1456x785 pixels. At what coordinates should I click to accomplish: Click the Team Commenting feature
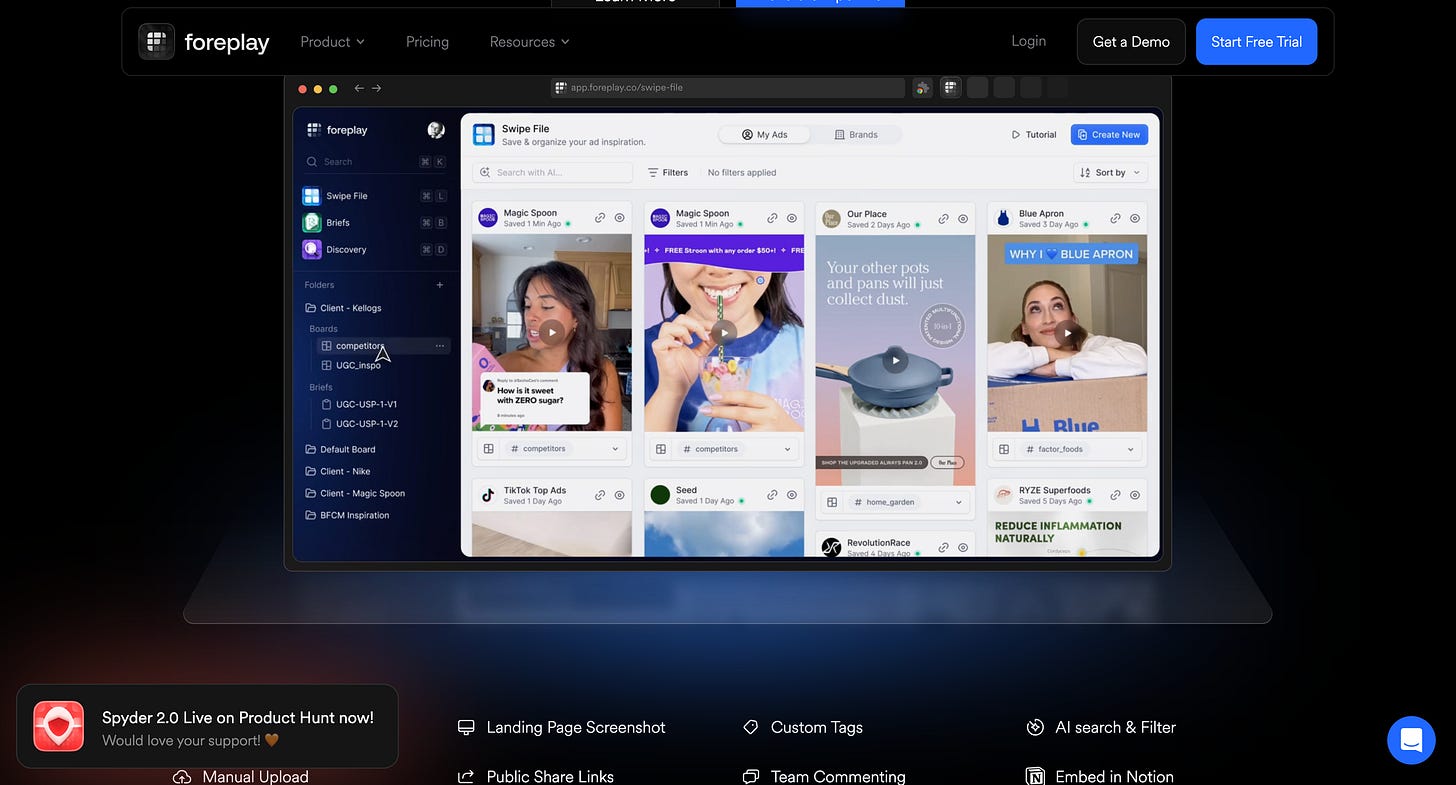[824, 776]
